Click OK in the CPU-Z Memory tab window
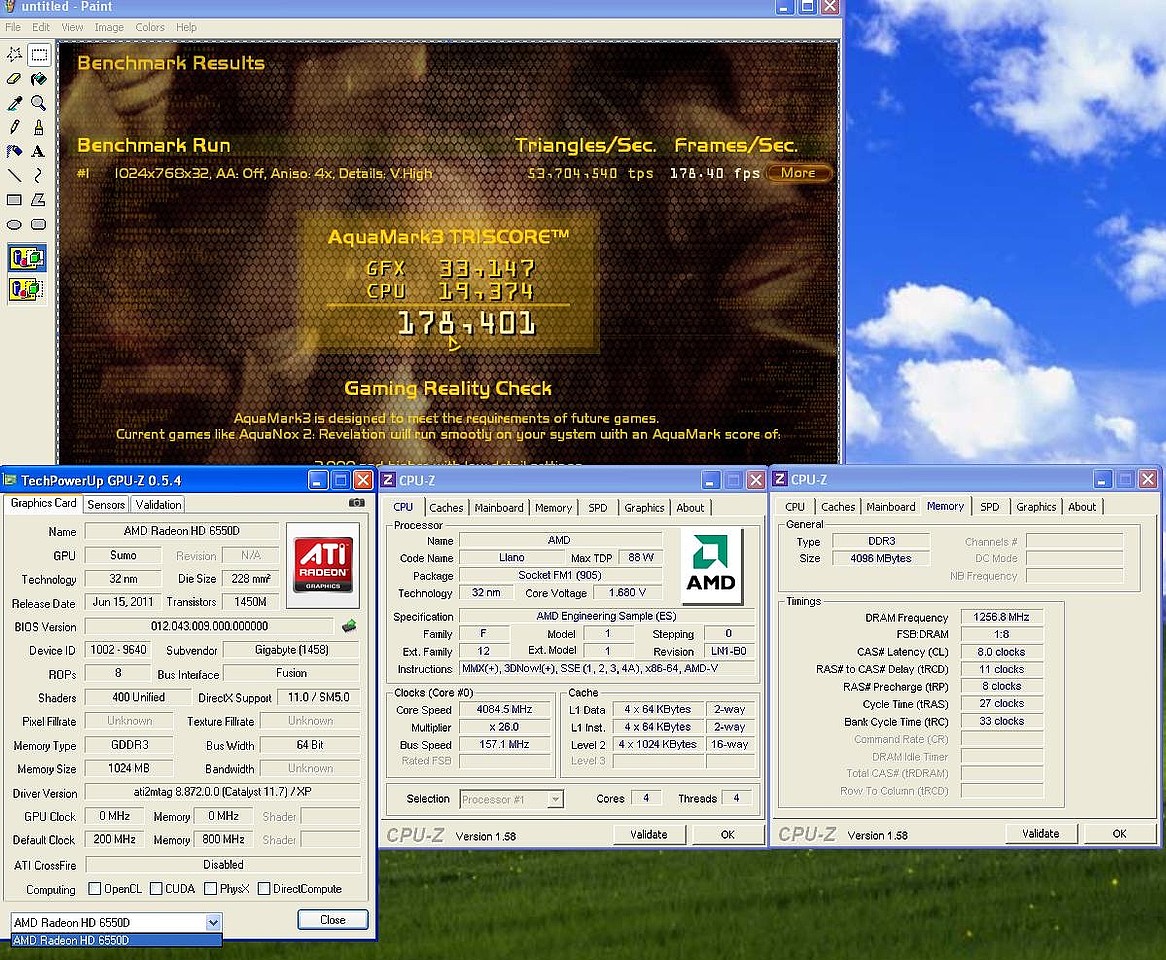 click(x=1119, y=834)
